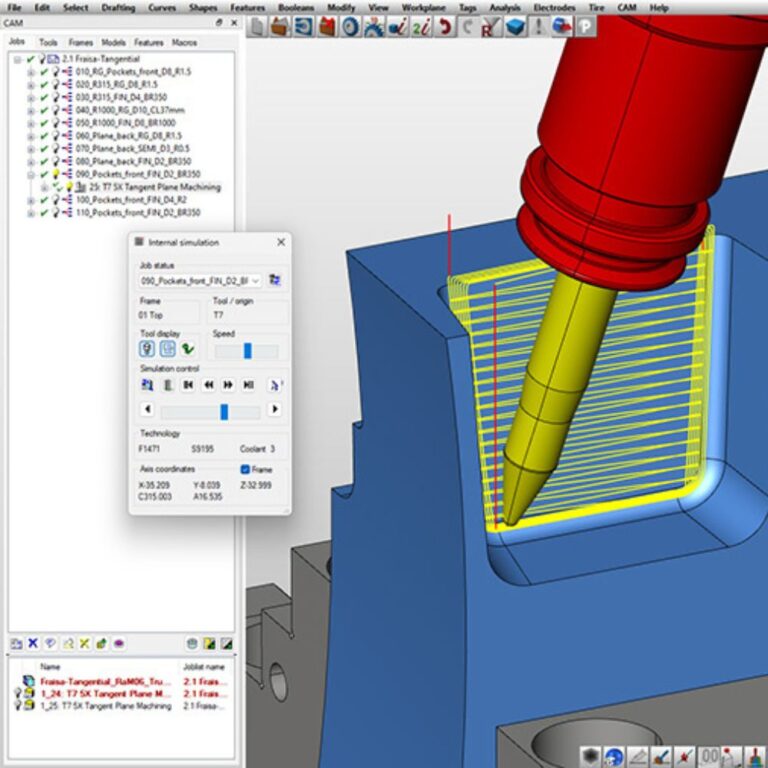768x768 pixels.
Task: Click the fast-forward simulation button
Action: 228,384
